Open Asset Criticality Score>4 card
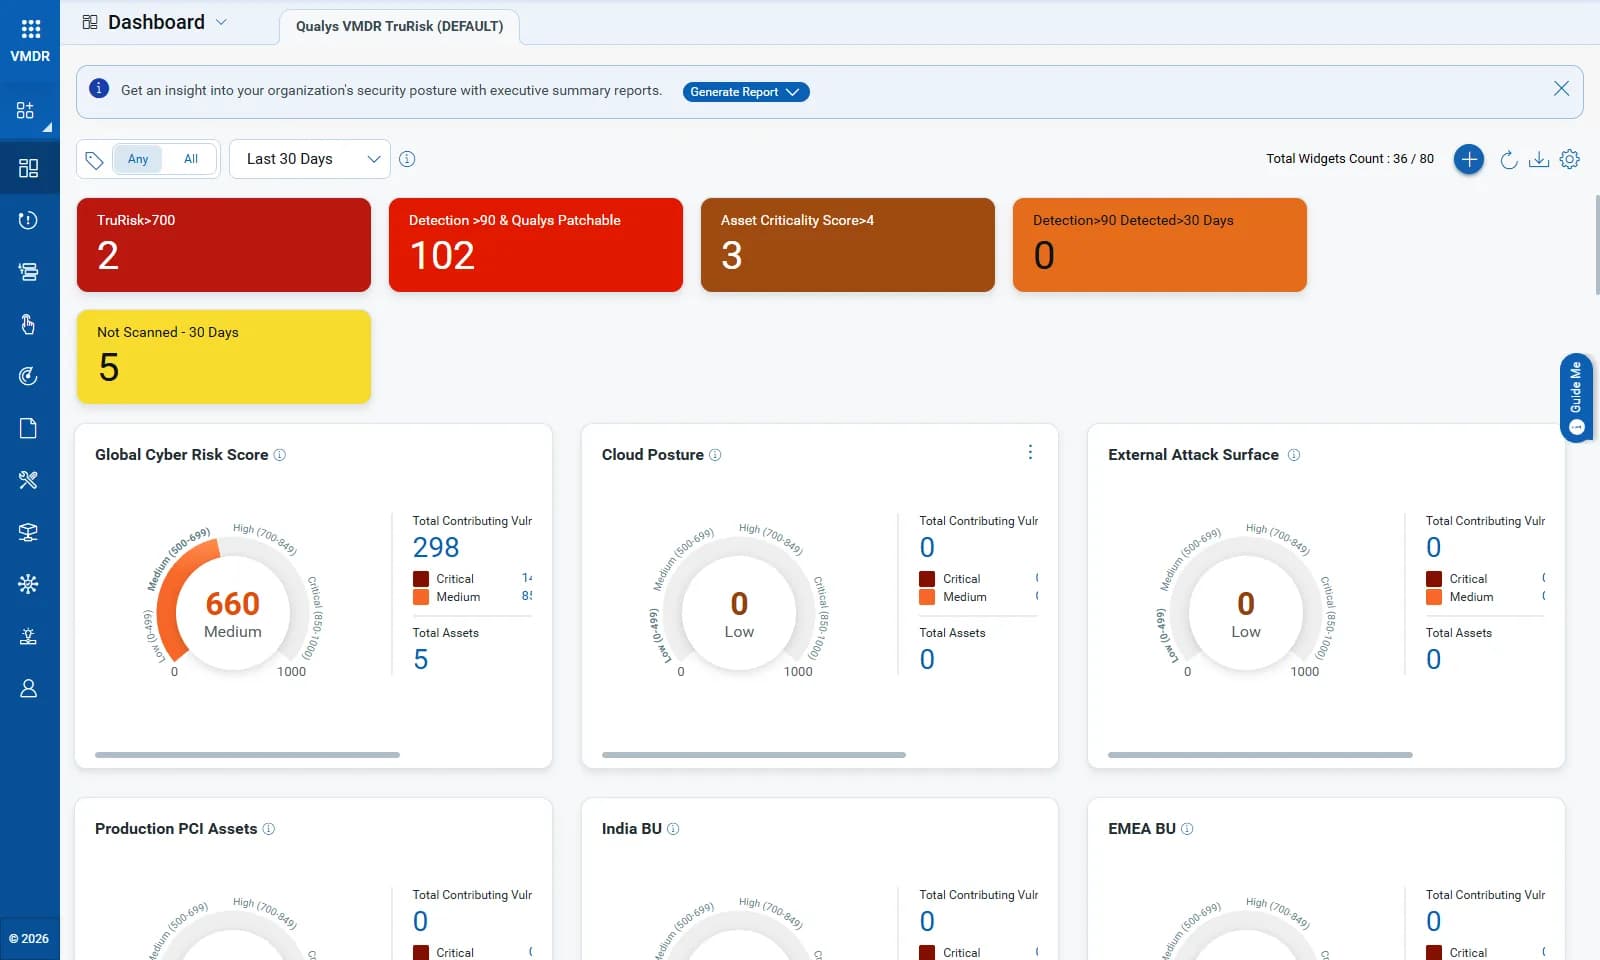This screenshot has height=960, width=1600. pos(848,245)
